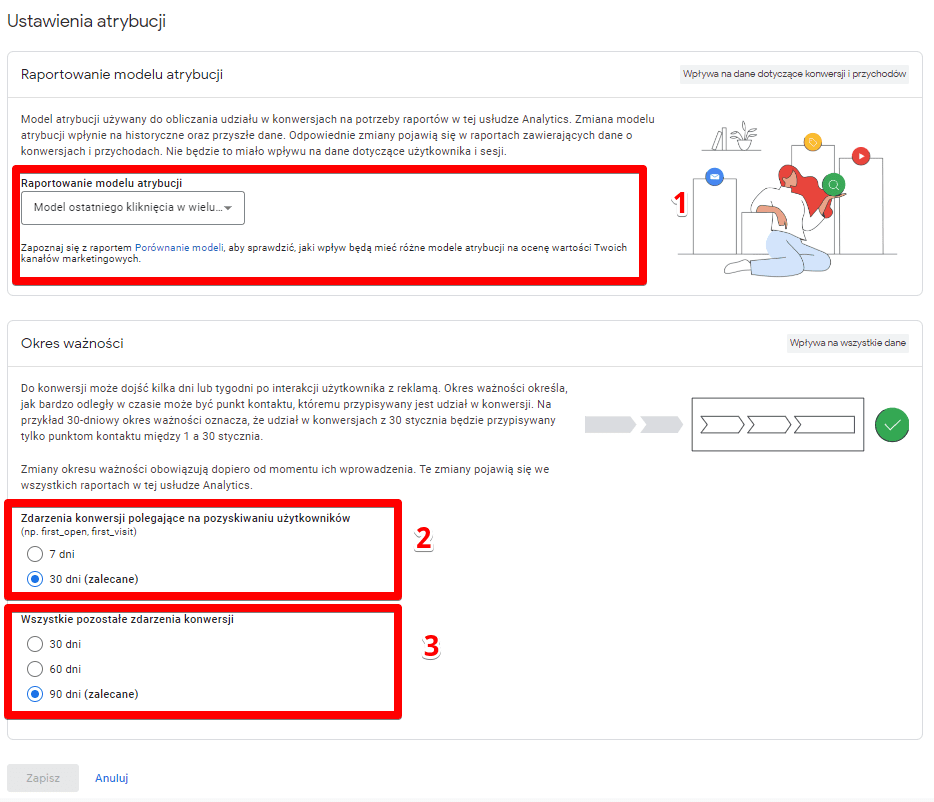Click the green checkmark circle icon
This screenshot has width=934, height=802.
pos(892,425)
